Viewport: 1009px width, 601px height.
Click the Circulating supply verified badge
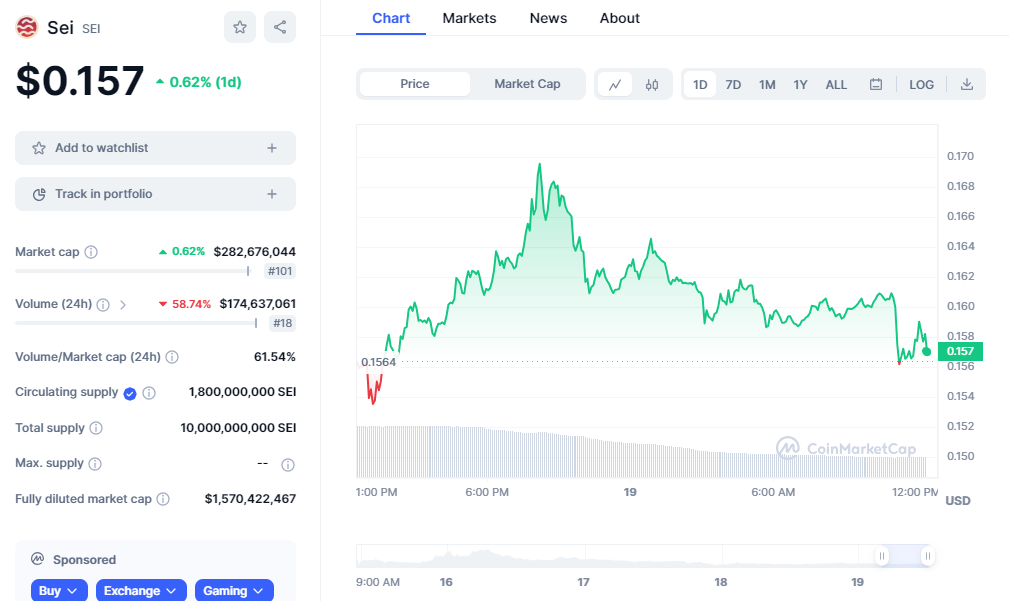(x=130, y=393)
